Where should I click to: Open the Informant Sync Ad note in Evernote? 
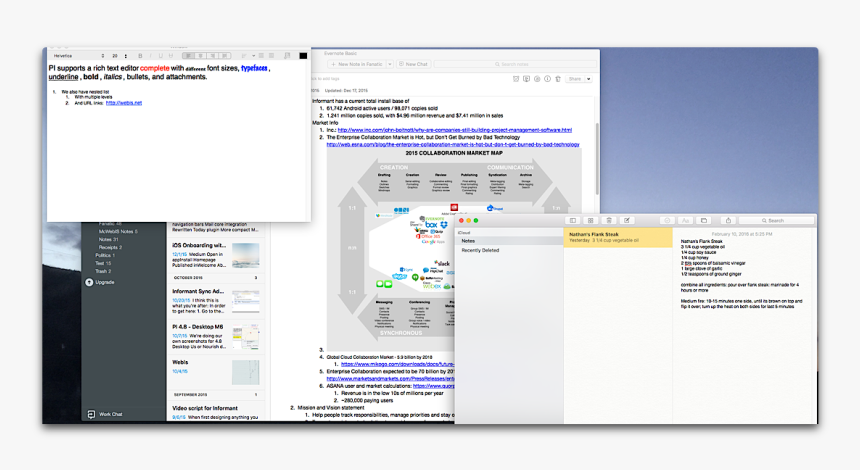click(216, 301)
